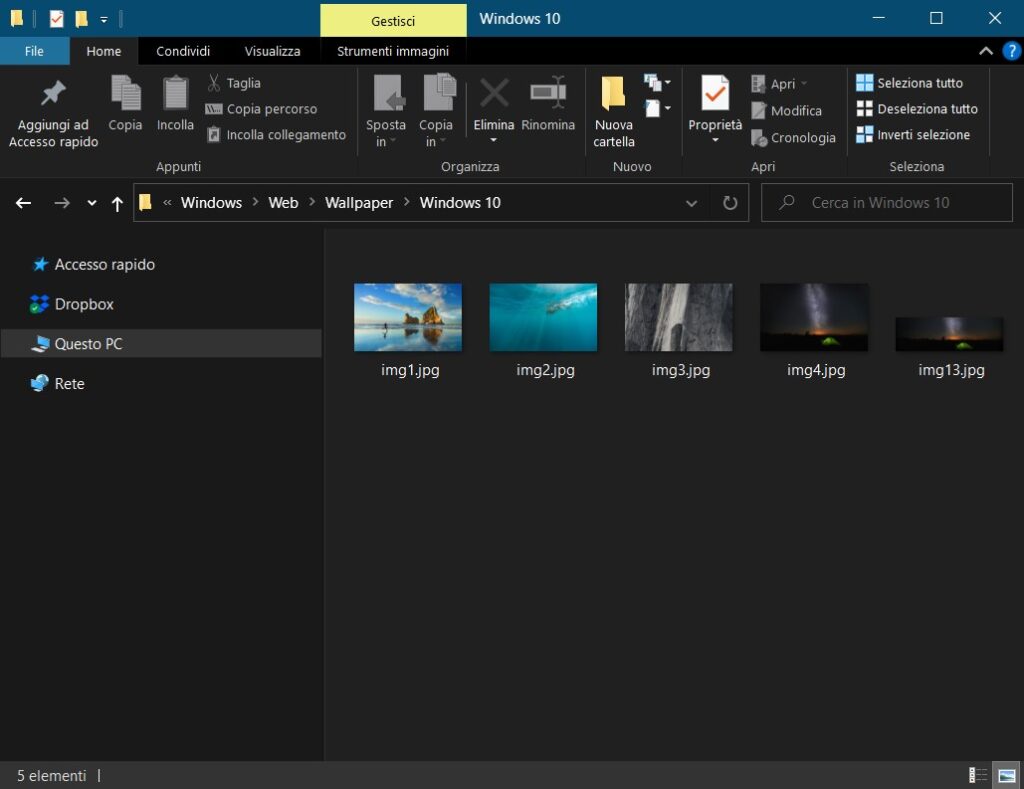
Task: Click the Copia (copy) icon in ribbon
Action: coord(125,95)
